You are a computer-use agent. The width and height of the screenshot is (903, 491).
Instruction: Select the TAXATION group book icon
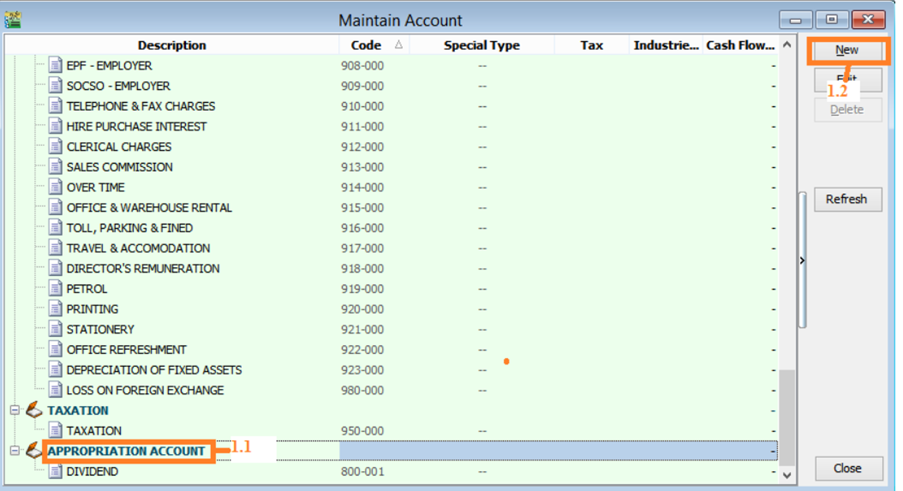pos(34,410)
